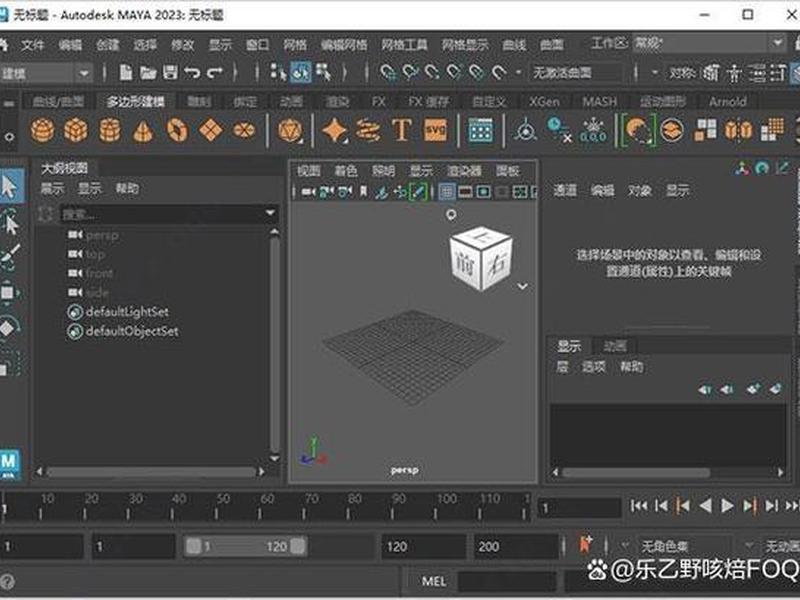Select the rotate tool in toolbox
This screenshot has width=800, height=600.
(10, 327)
